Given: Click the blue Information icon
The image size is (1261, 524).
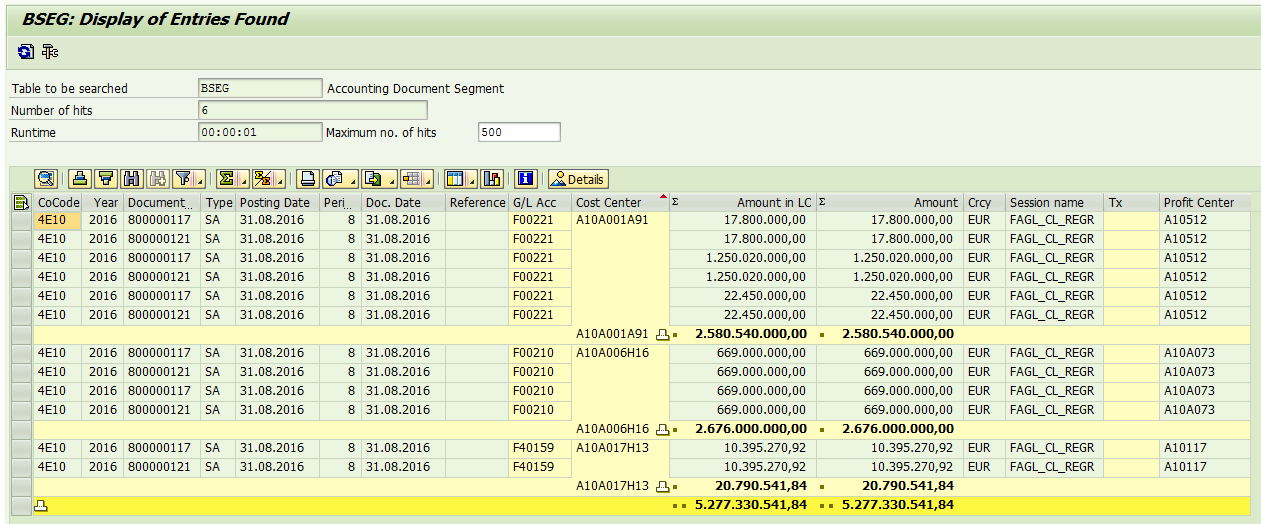Looking at the screenshot, I should 525,179.
